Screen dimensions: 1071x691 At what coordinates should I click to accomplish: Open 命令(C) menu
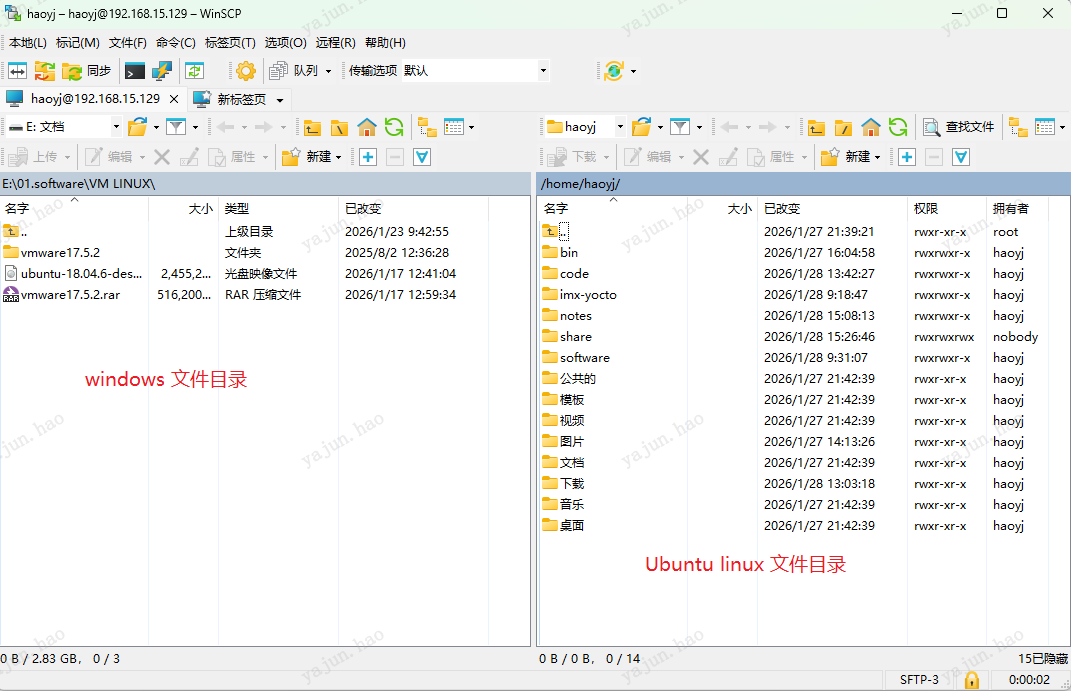coord(176,42)
